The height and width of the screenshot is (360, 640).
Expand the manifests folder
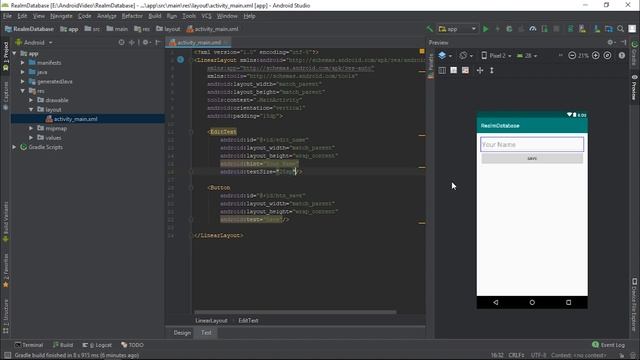[23, 62]
